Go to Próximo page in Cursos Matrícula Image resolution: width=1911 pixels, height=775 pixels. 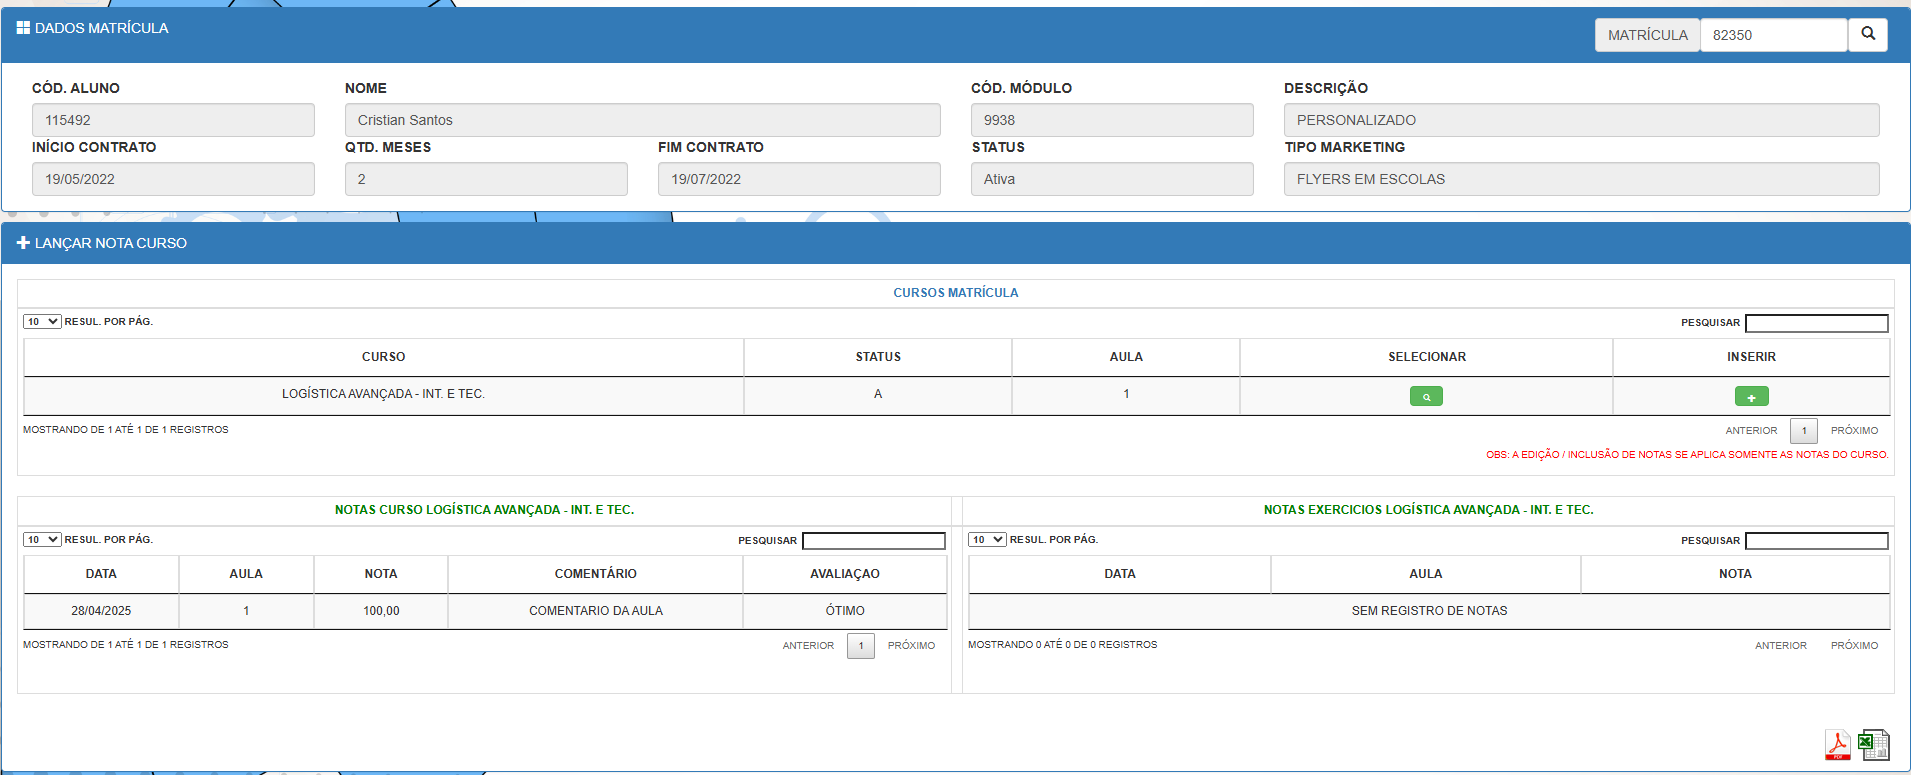pos(1854,431)
